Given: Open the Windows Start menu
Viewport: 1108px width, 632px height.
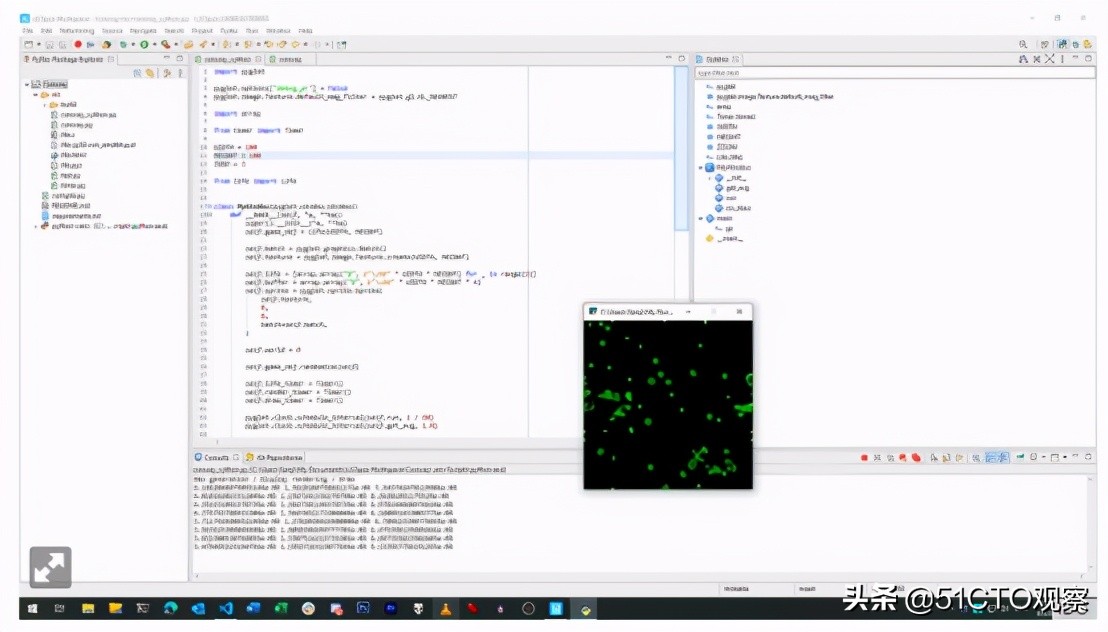Looking at the screenshot, I should [x=33, y=609].
